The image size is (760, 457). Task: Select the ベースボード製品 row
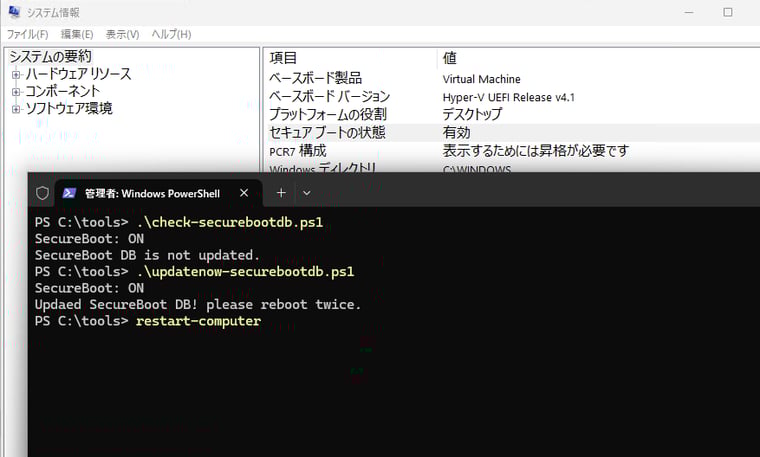[x=513, y=78]
